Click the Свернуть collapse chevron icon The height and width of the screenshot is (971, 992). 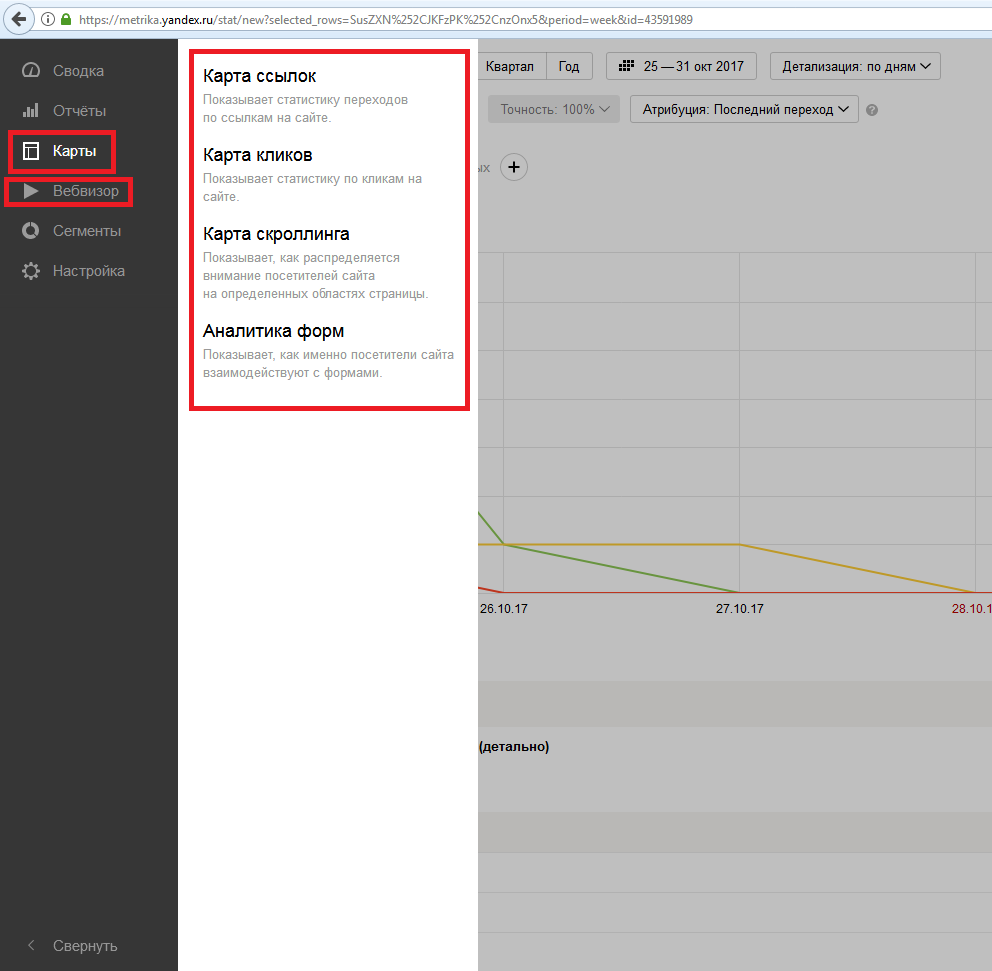(x=31, y=945)
